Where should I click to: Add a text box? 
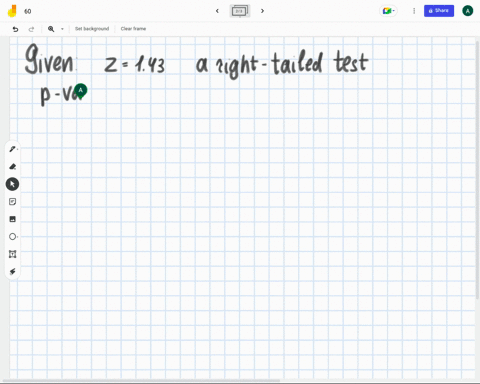(x=12, y=254)
